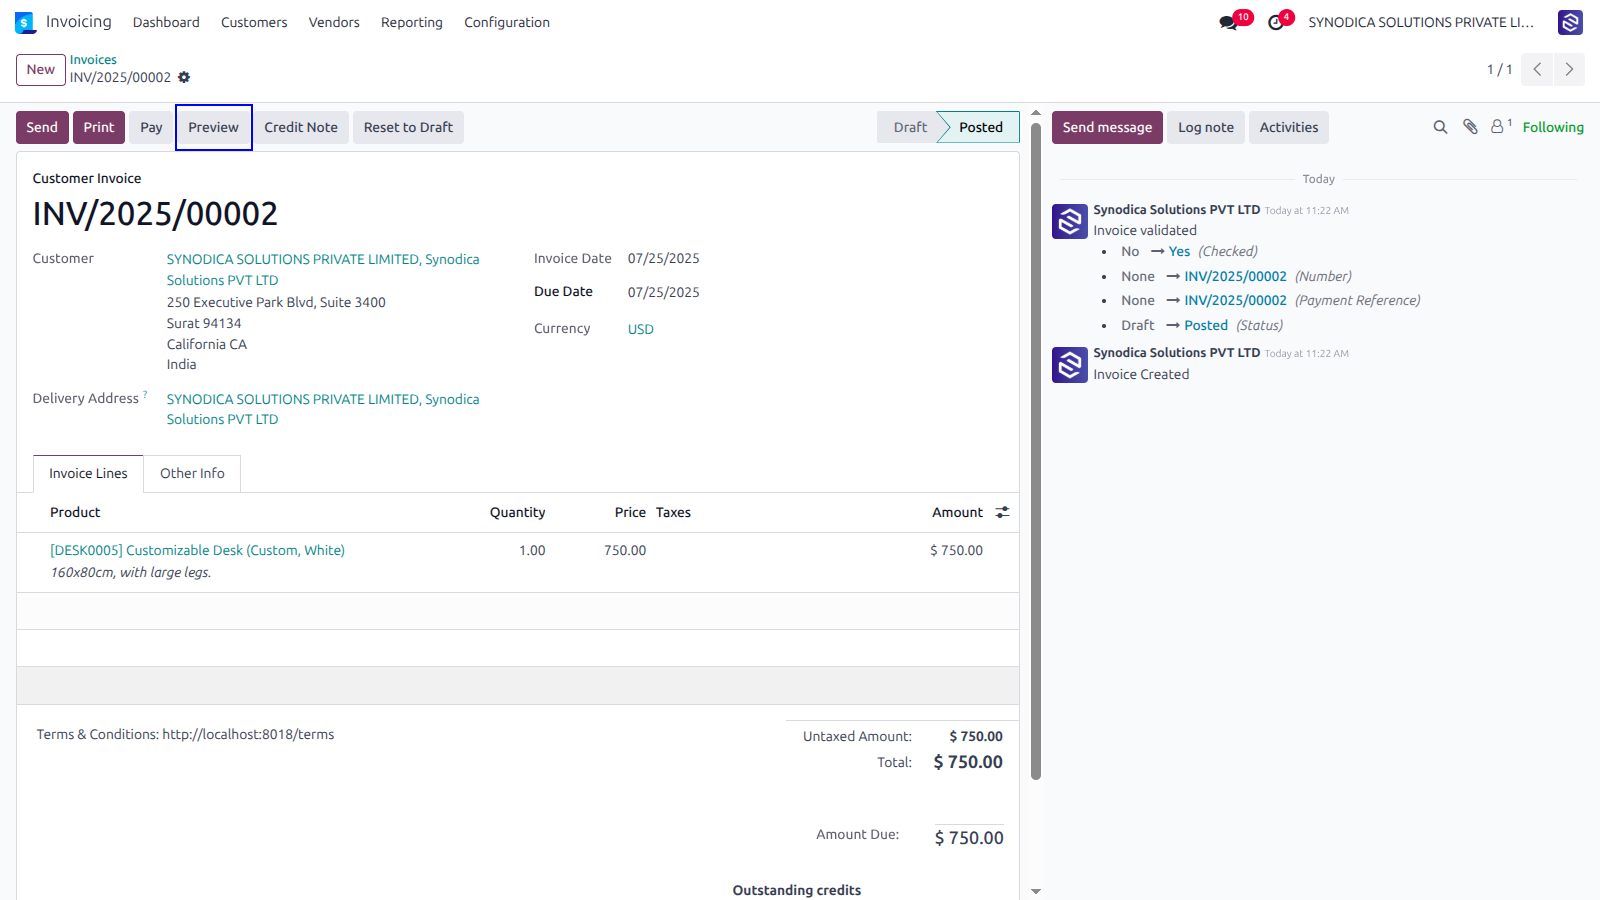Open the Delivery Address company link
The width and height of the screenshot is (1600, 900).
pos(323,409)
